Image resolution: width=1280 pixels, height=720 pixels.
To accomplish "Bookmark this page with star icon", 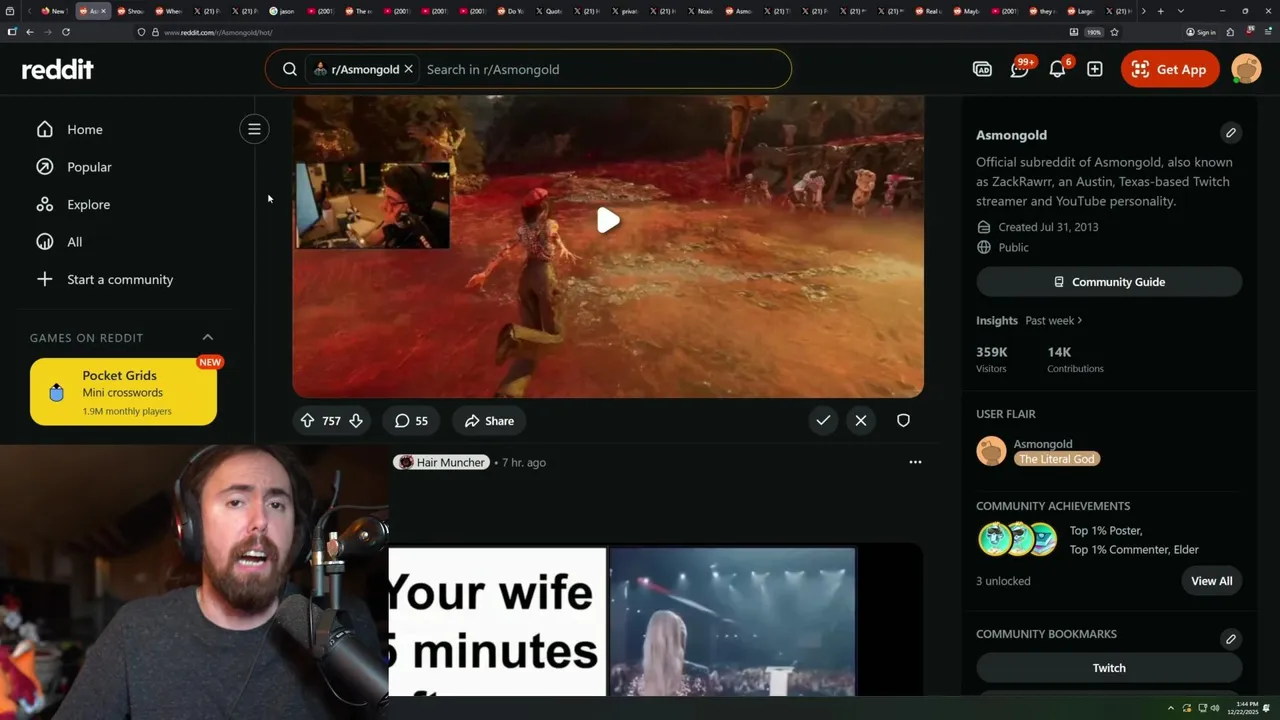I will [1114, 32].
